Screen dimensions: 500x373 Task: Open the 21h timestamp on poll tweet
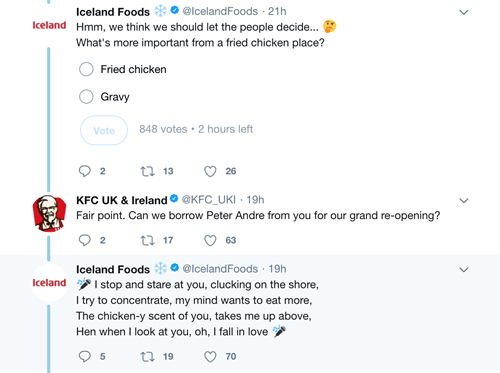[x=277, y=11]
